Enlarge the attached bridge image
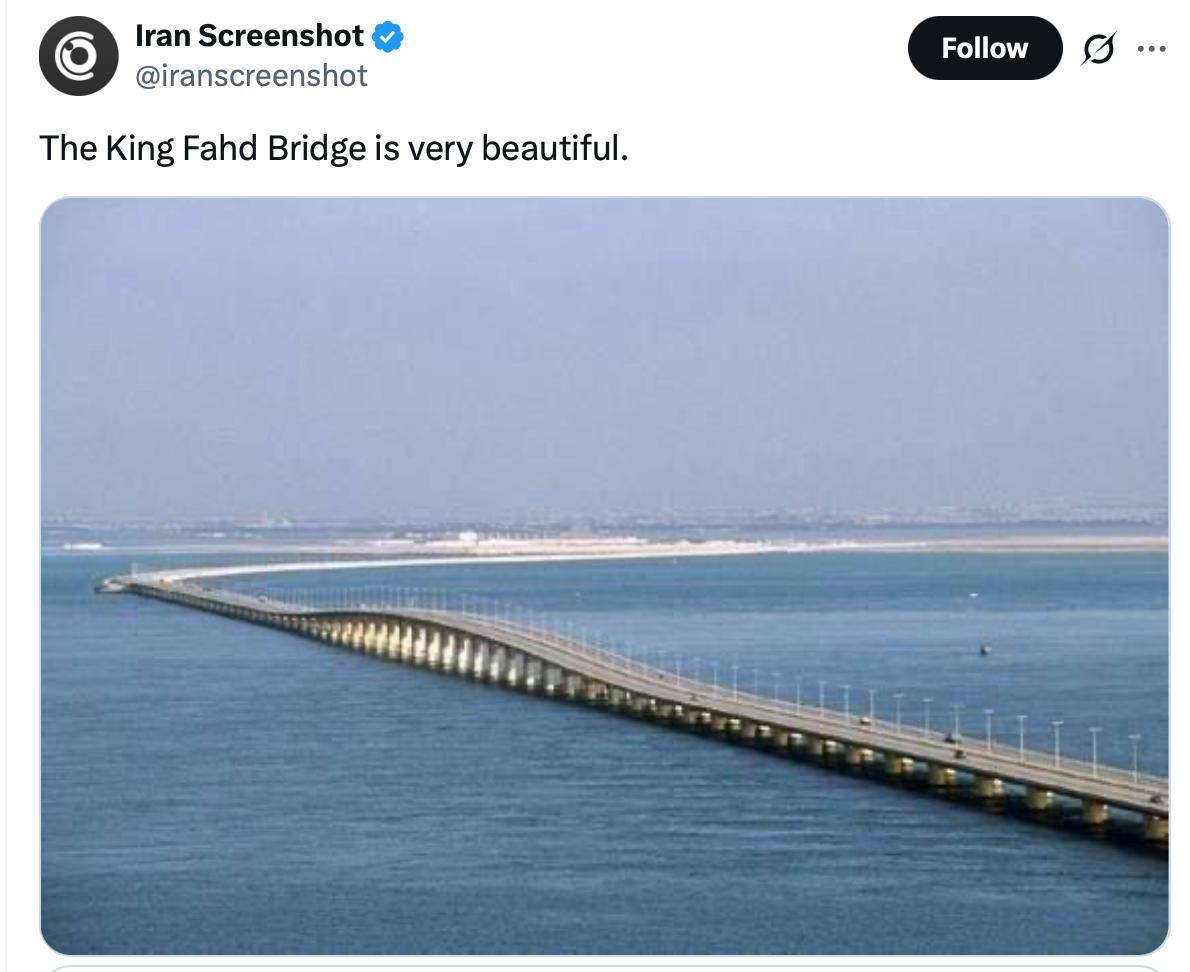Image resolution: width=1190 pixels, height=972 pixels. click(604, 576)
